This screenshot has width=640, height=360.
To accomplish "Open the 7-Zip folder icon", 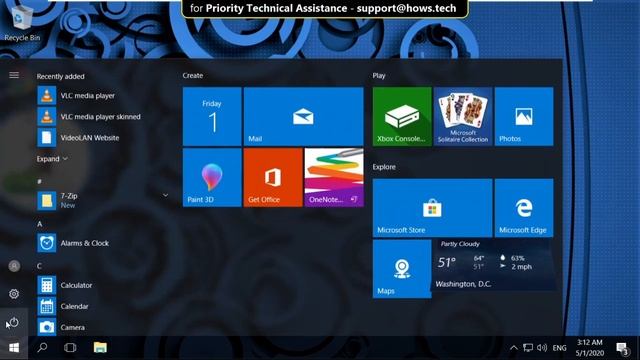I will (x=47, y=200).
